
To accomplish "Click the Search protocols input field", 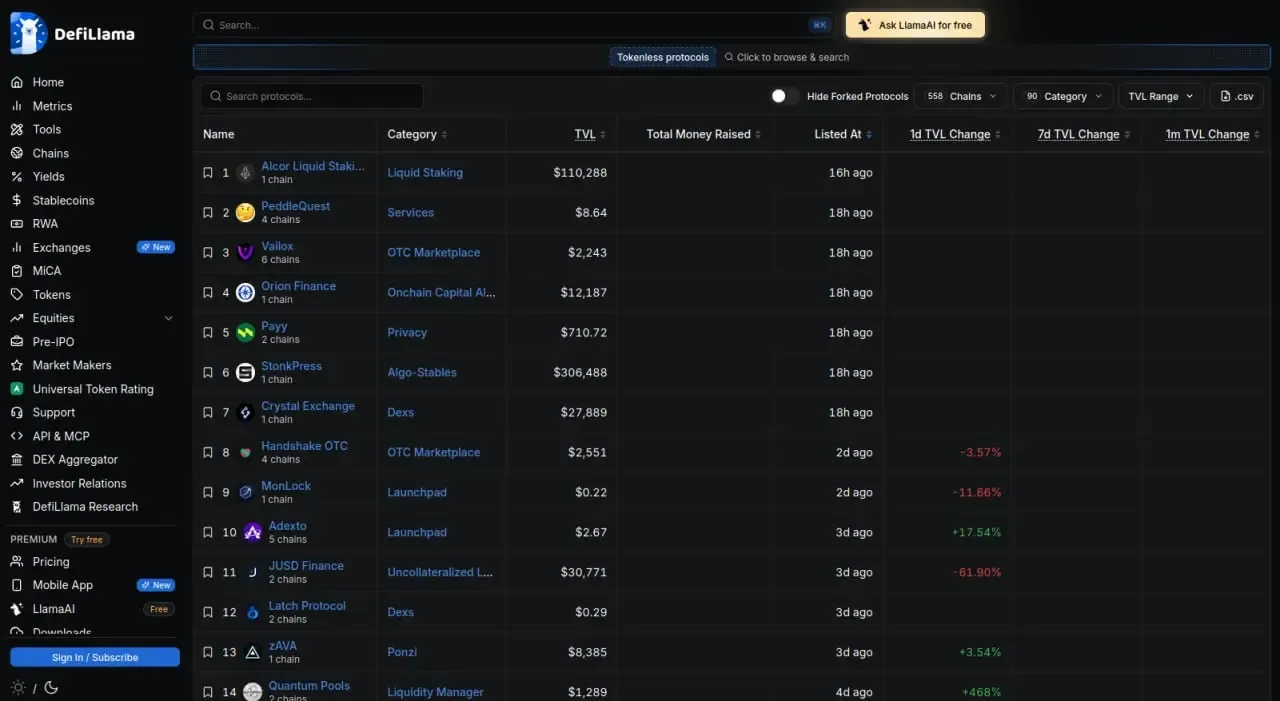I will point(312,96).
